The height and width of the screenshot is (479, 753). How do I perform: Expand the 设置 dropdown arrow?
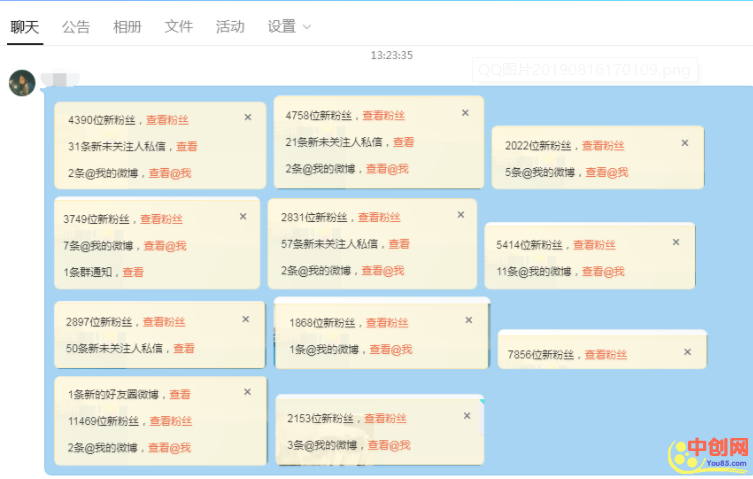[x=306, y=27]
